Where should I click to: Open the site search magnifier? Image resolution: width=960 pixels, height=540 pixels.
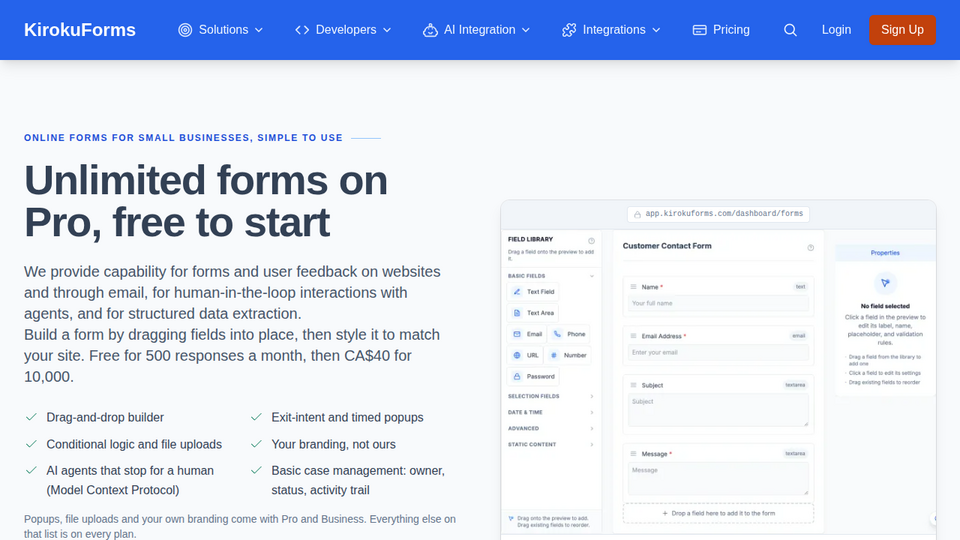point(790,30)
